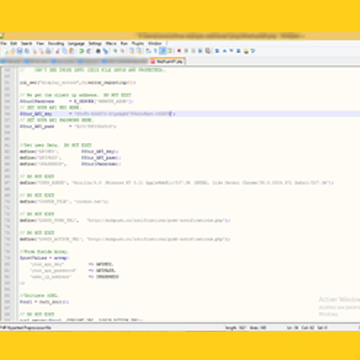Click the define USER_AGENT Mozilla line

[177, 183]
